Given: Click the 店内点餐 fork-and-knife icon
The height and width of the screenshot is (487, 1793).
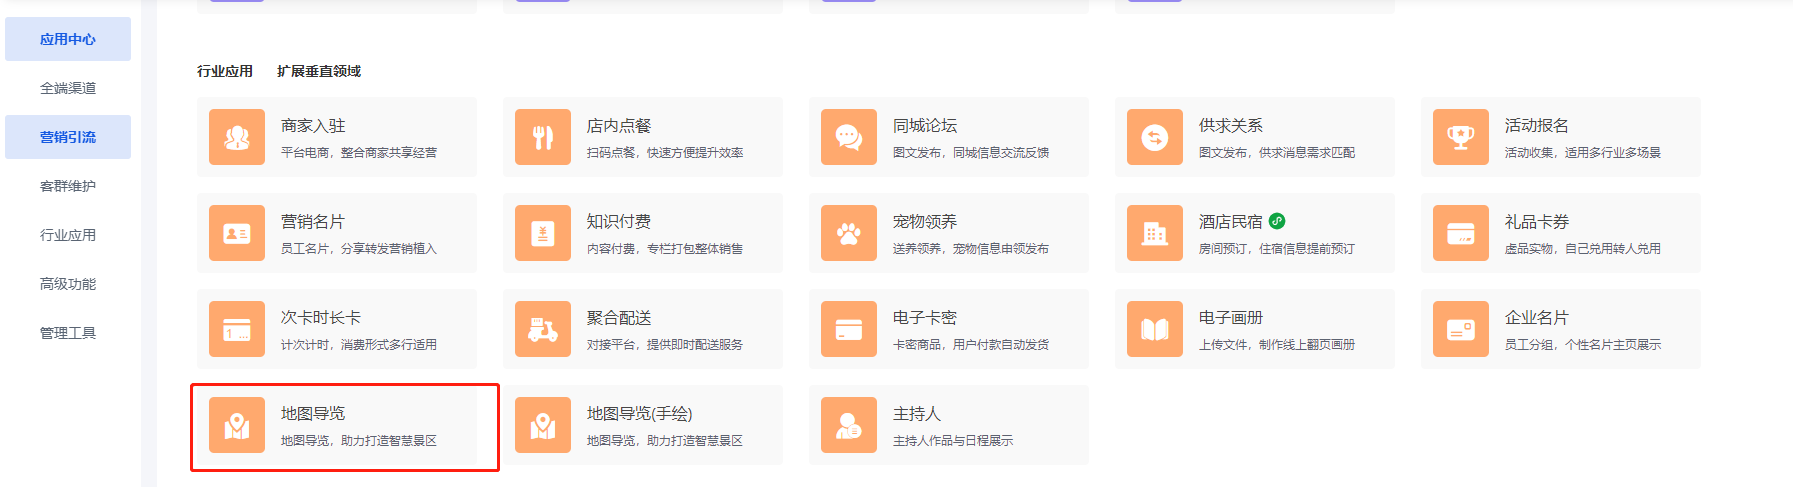Looking at the screenshot, I should (x=543, y=137).
